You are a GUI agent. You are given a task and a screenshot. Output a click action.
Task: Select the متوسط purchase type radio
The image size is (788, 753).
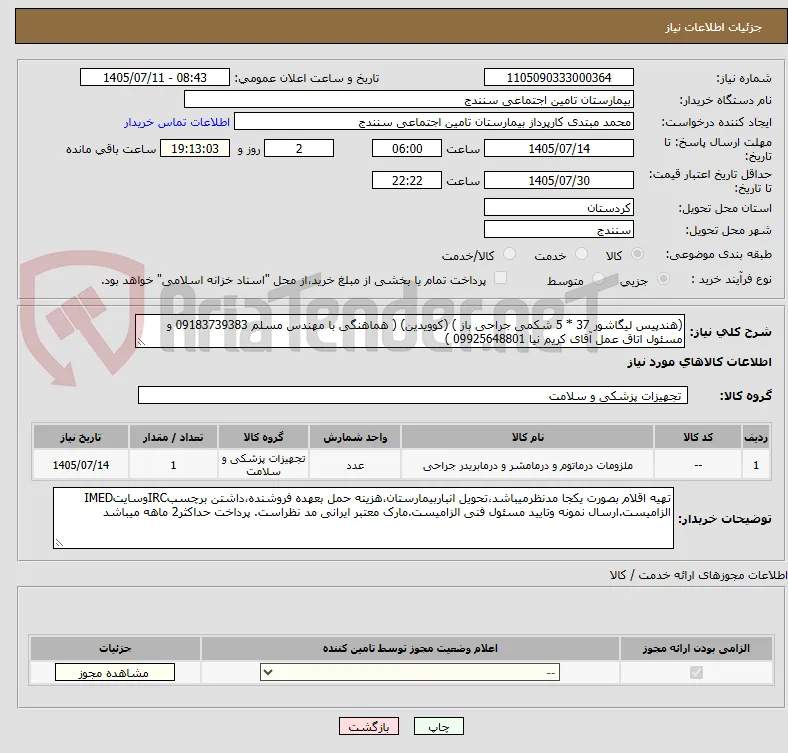coord(599,278)
